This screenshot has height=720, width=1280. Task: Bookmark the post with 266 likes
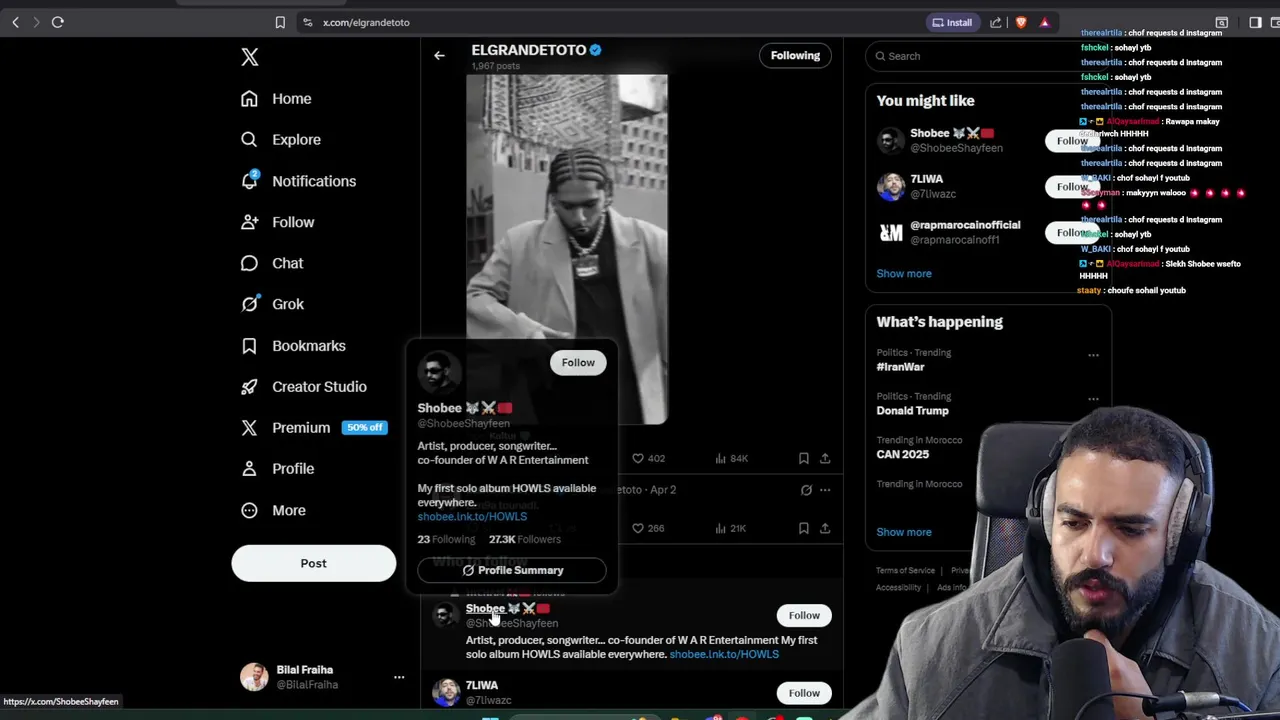(803, 528)
